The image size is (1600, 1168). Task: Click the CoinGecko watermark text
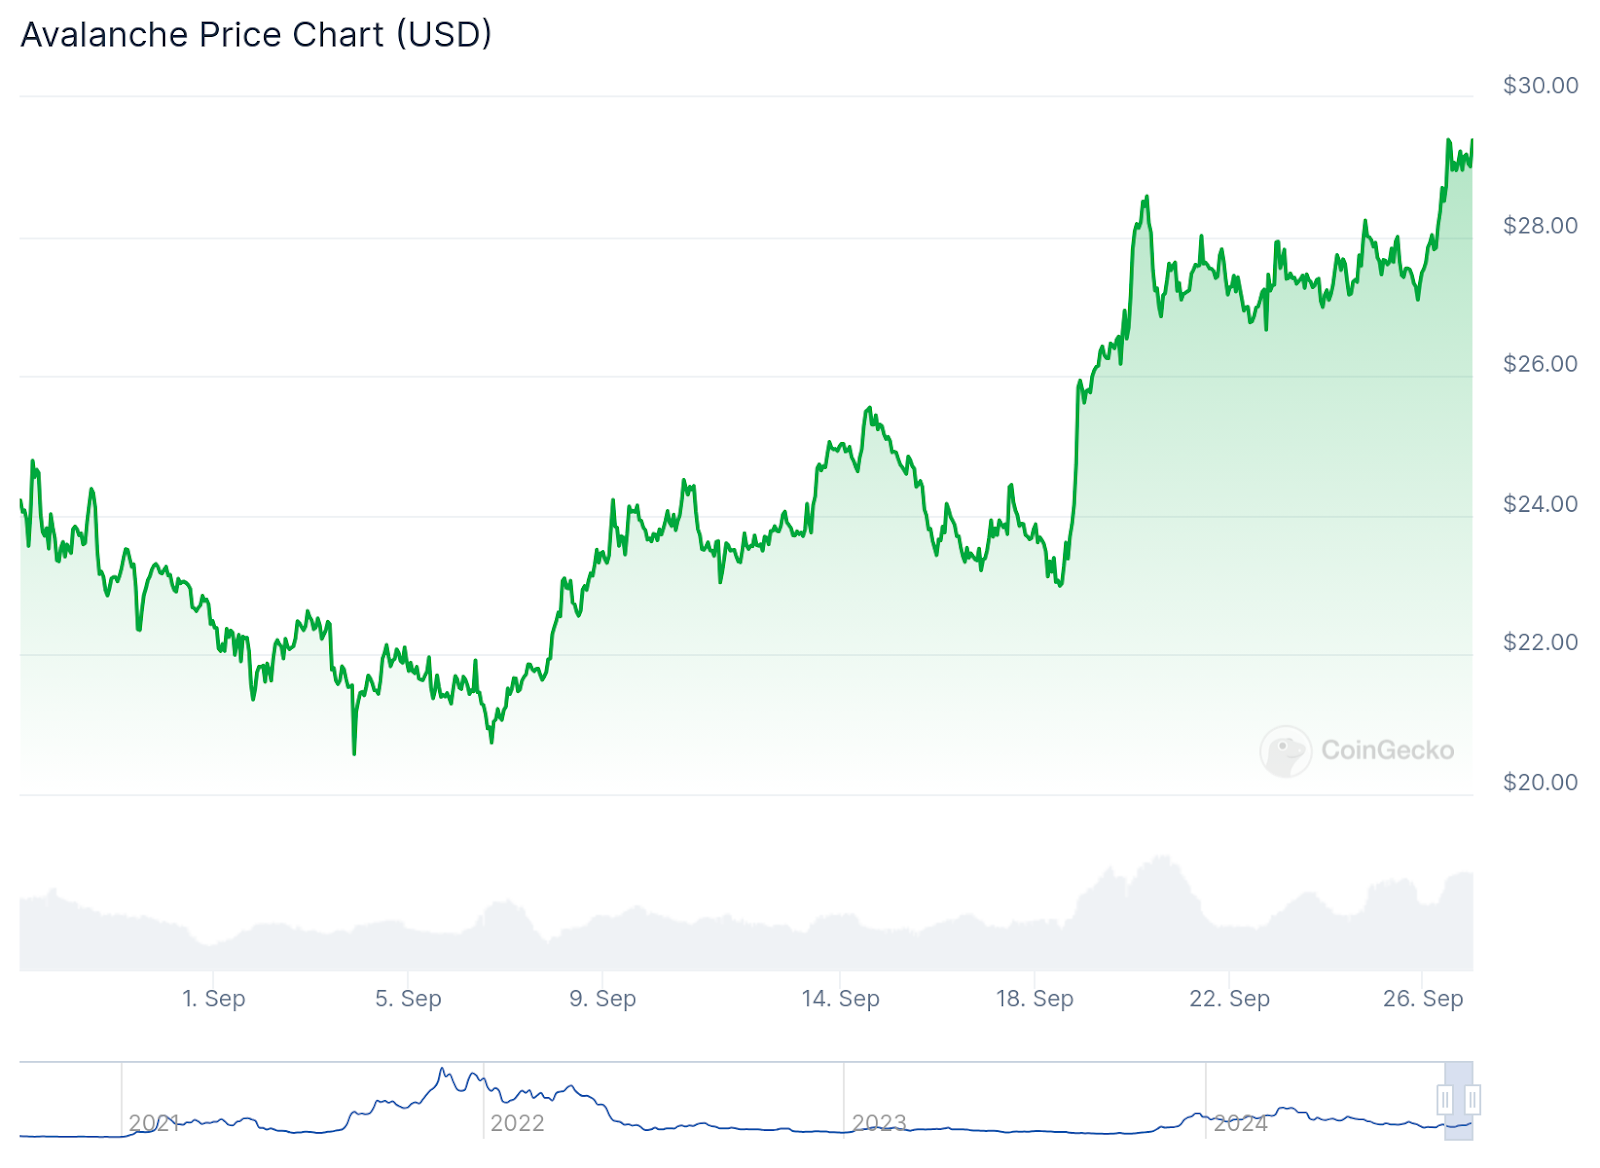pos(1387,750)
